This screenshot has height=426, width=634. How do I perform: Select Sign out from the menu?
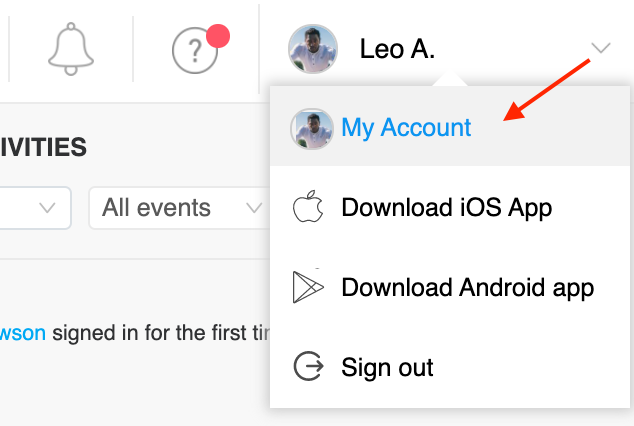tap(387, 367)
